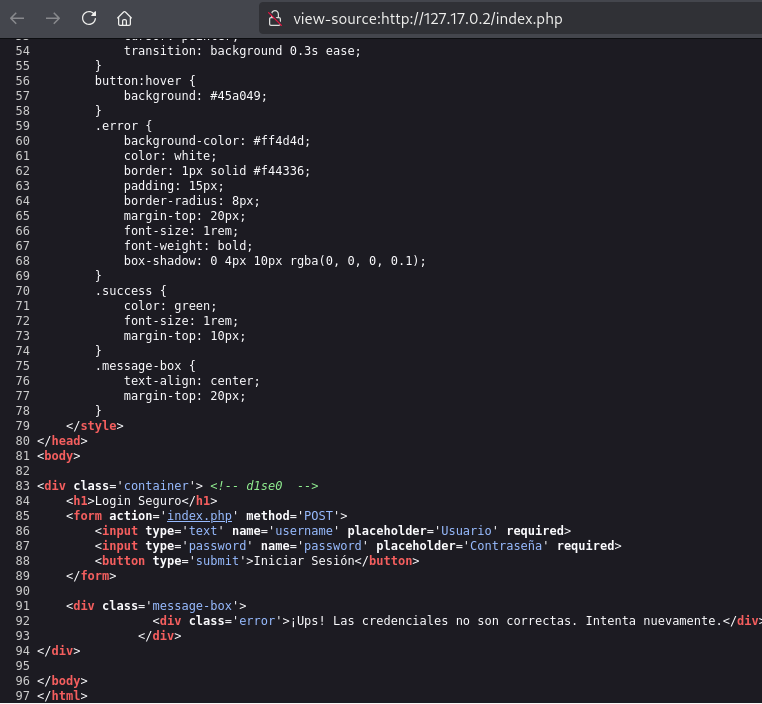Click the 'background: #45a049' line
The width and height of the screenshot is (762, 704).
click(x=195, y=96)
